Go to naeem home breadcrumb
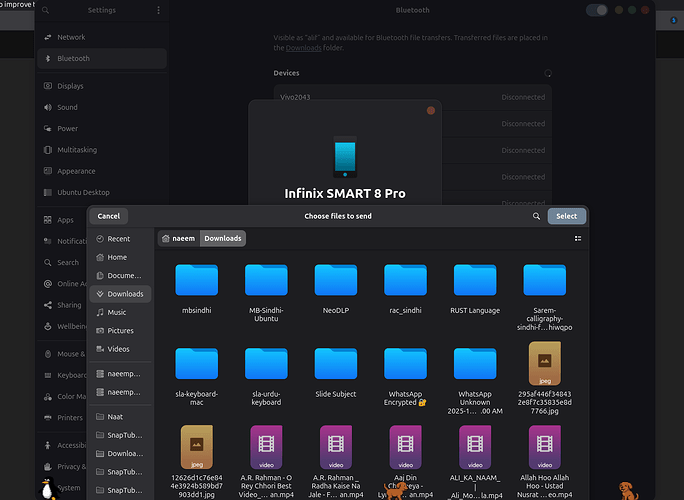 (x=179, y=238)
